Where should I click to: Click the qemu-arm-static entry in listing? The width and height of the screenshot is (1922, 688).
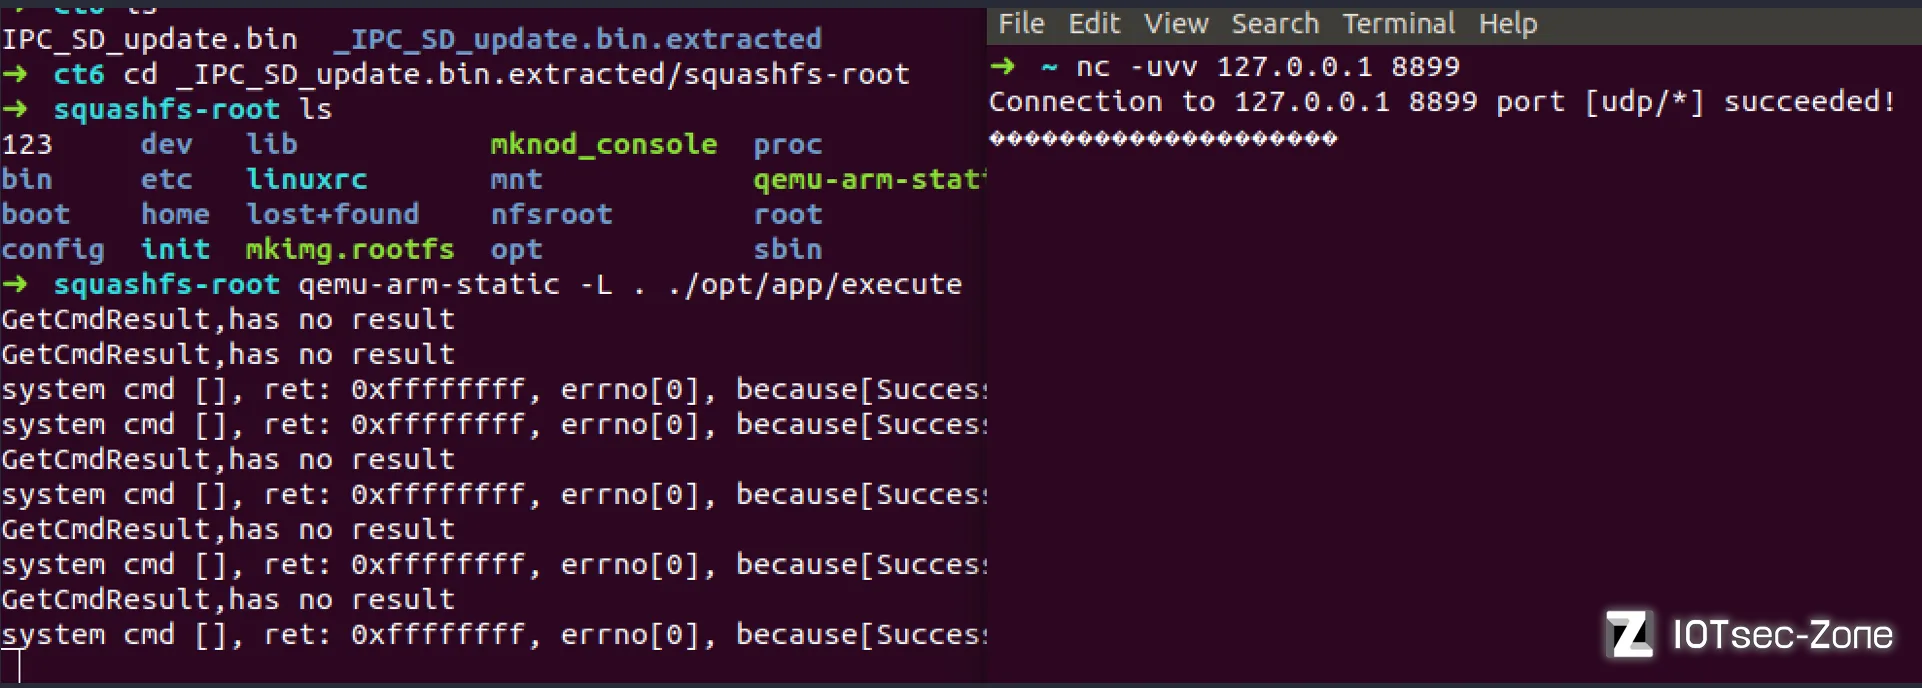(x=869, y=180)
